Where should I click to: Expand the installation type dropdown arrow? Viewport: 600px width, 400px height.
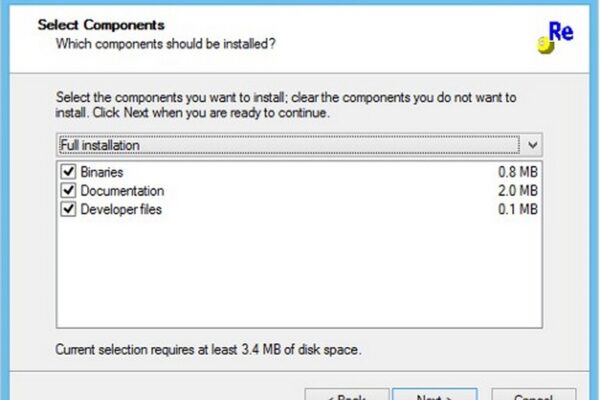click(532, 145)
